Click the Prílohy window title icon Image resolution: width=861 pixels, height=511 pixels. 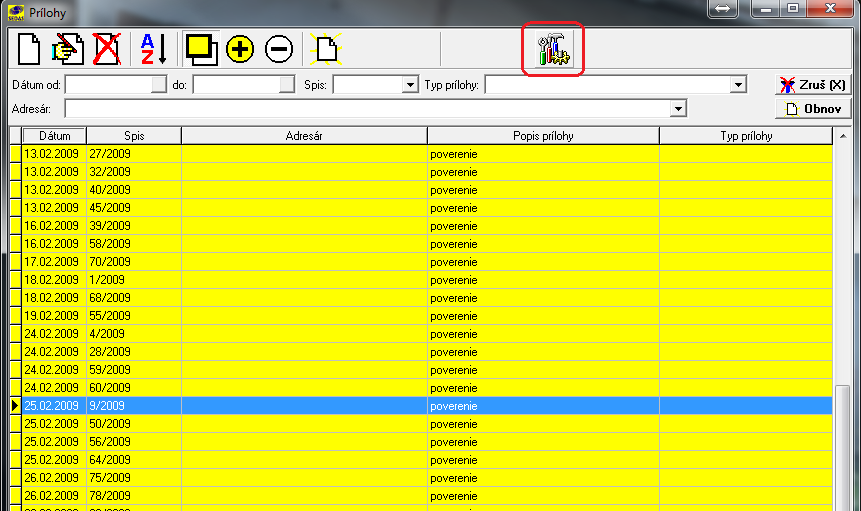pos(16,13)
